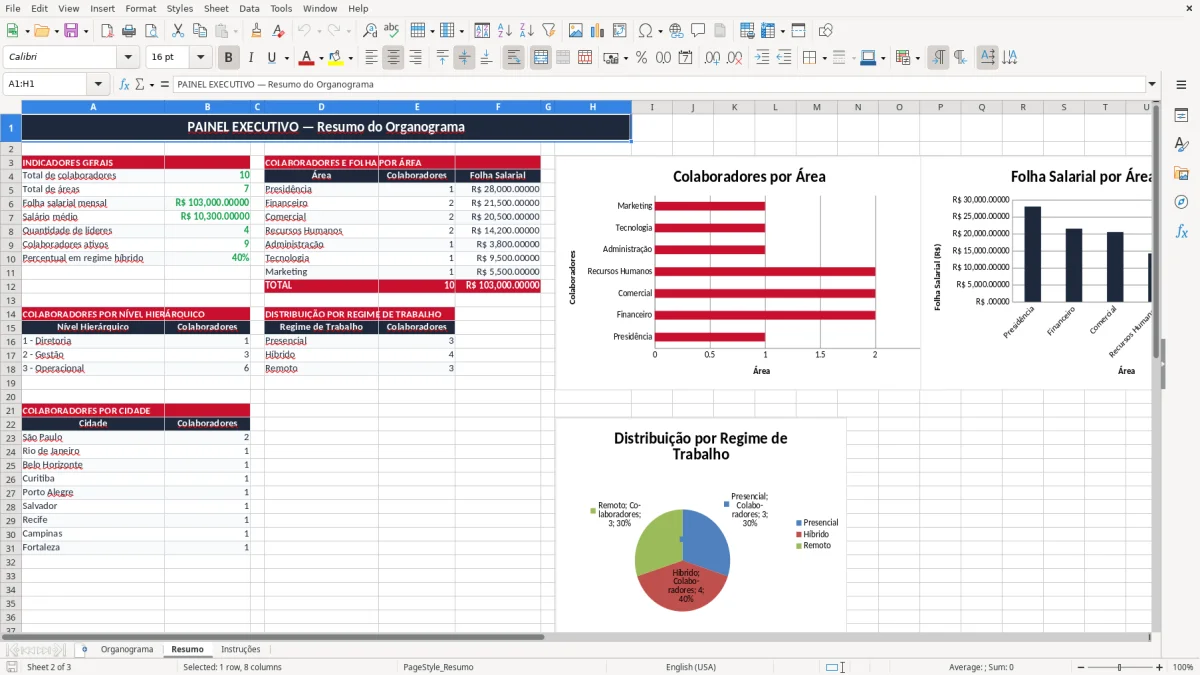Expand the Name Box dropdown arrow
Viewport: 1200px width, 675px height.
[x=98, y=84]
